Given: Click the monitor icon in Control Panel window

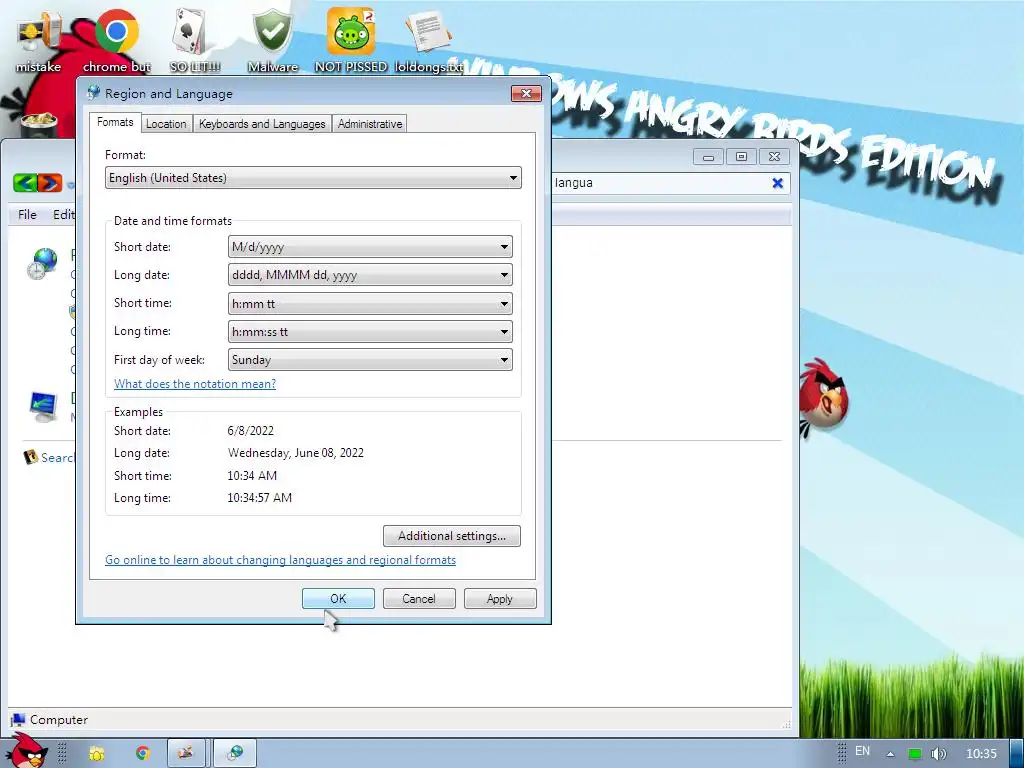Looking at the screenshot, I should click(43, 406).
